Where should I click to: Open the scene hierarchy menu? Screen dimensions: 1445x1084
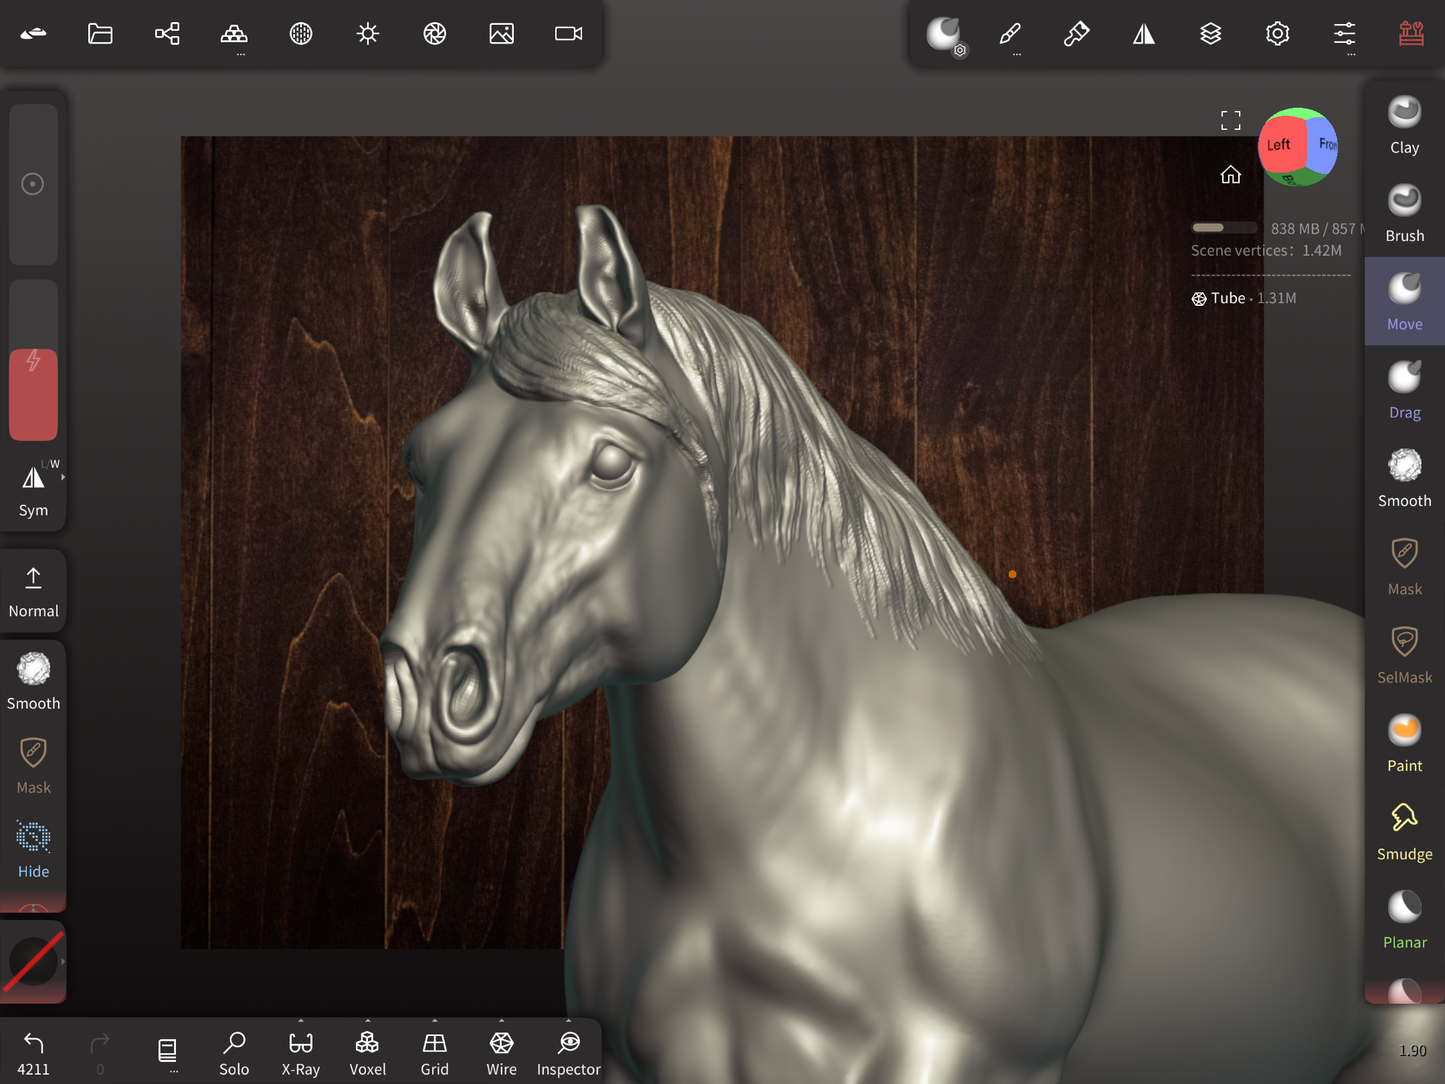point(167,34)
